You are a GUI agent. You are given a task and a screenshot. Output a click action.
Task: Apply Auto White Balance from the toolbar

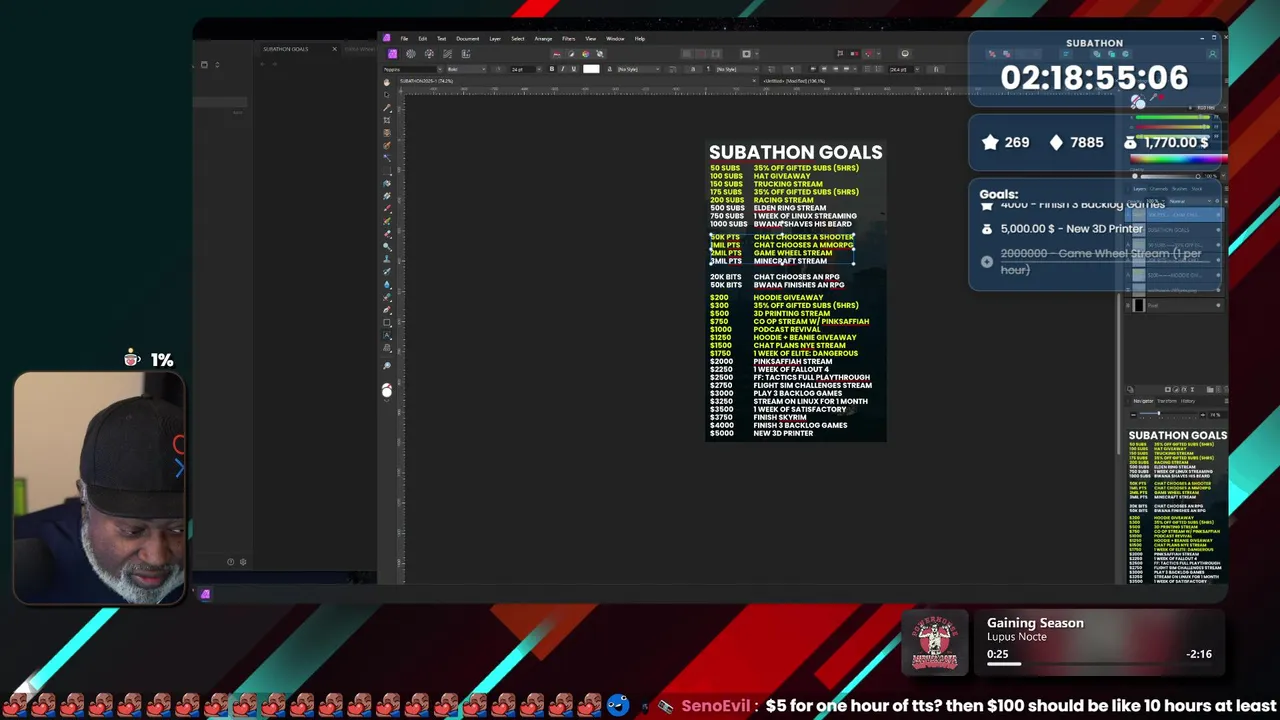click(x=600, y=54)
